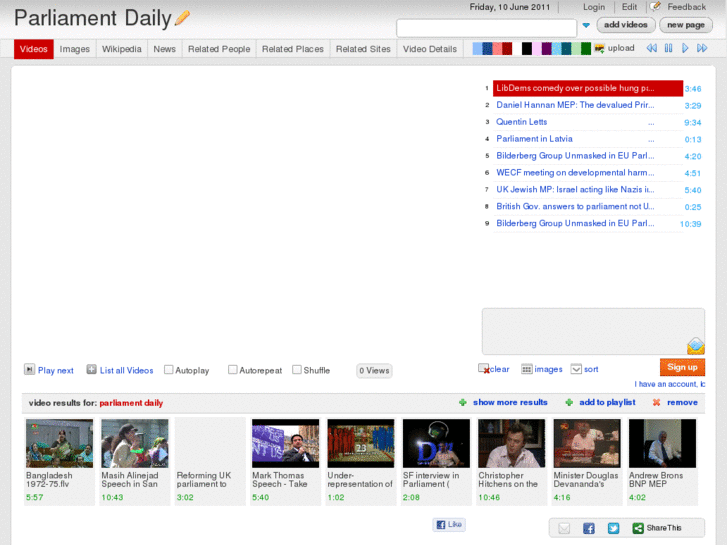The height and width of the screenshot is (545, 727).
Task: Click the clear playlist icon
Action: 484,369
